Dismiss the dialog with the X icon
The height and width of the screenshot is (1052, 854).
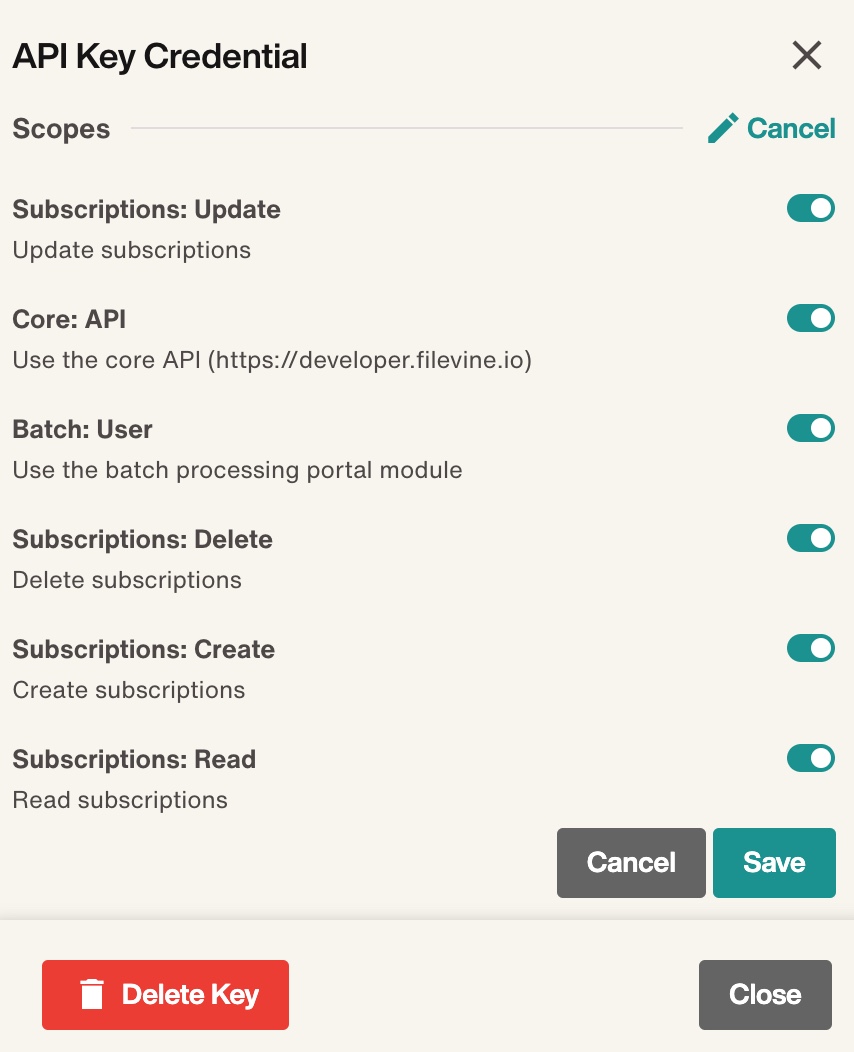coord(806,55)
